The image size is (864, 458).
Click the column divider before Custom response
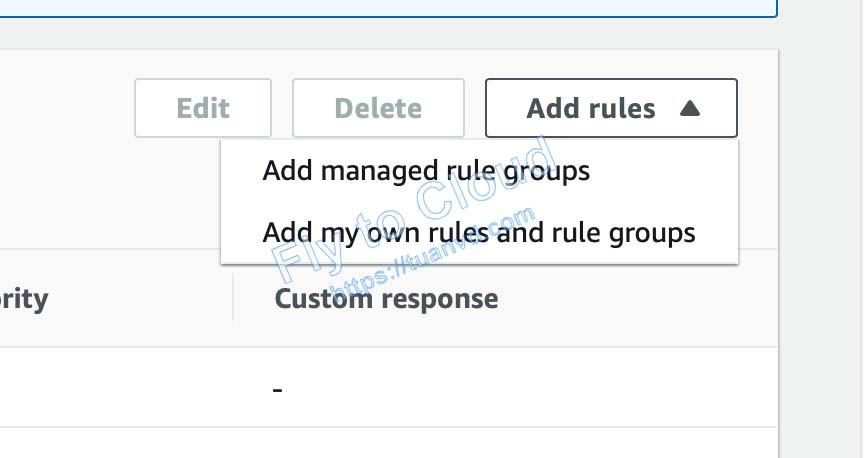[x=234, y=298]
